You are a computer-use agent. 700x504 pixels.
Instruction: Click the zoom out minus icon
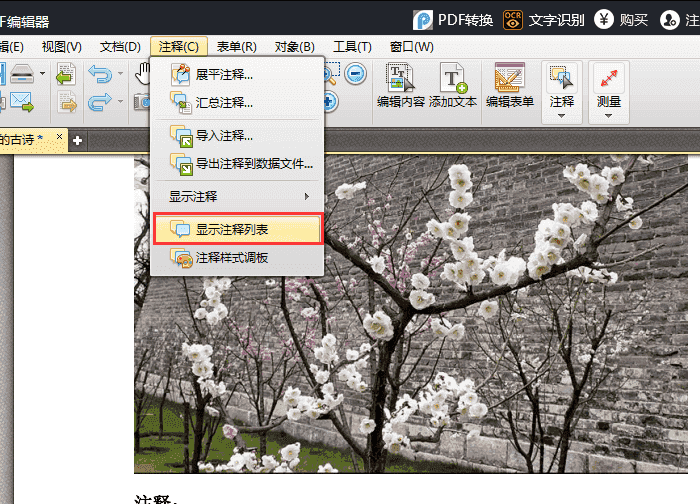tap(356, 73)
